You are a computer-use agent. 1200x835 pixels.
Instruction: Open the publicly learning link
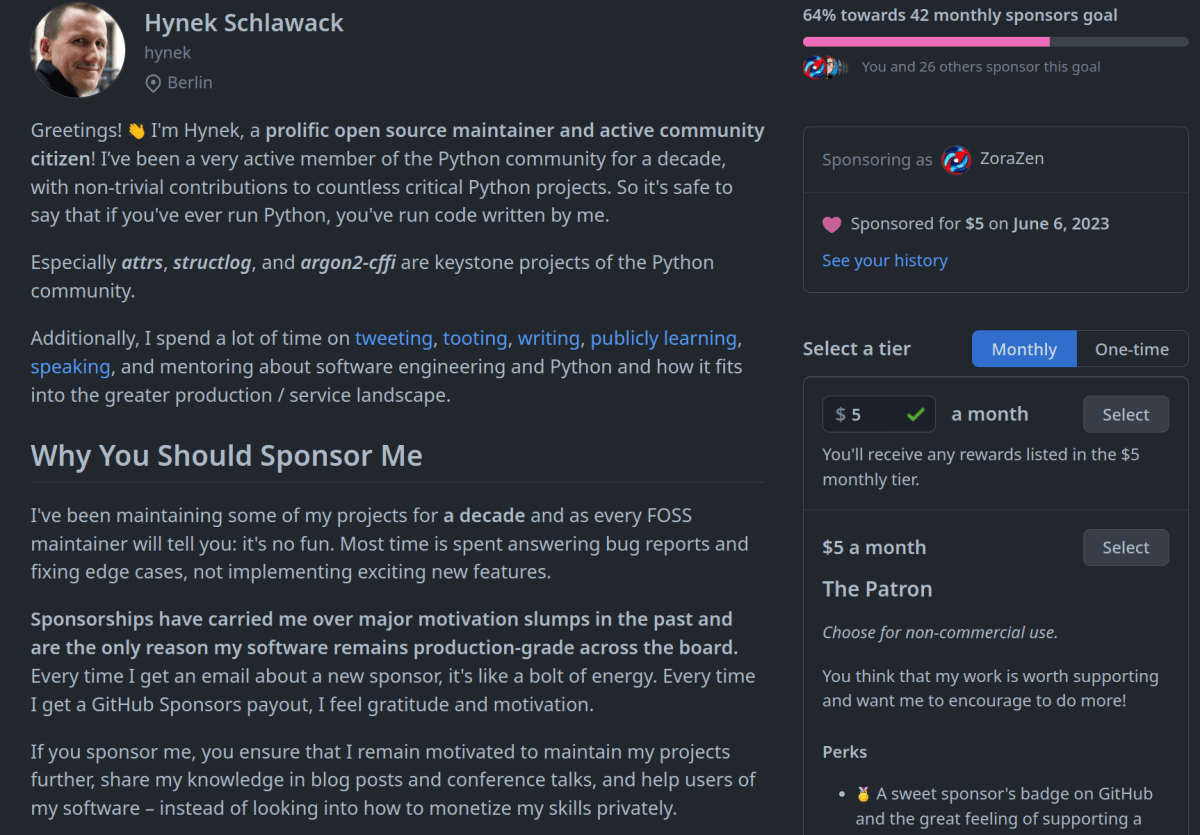tap(663, 338)
